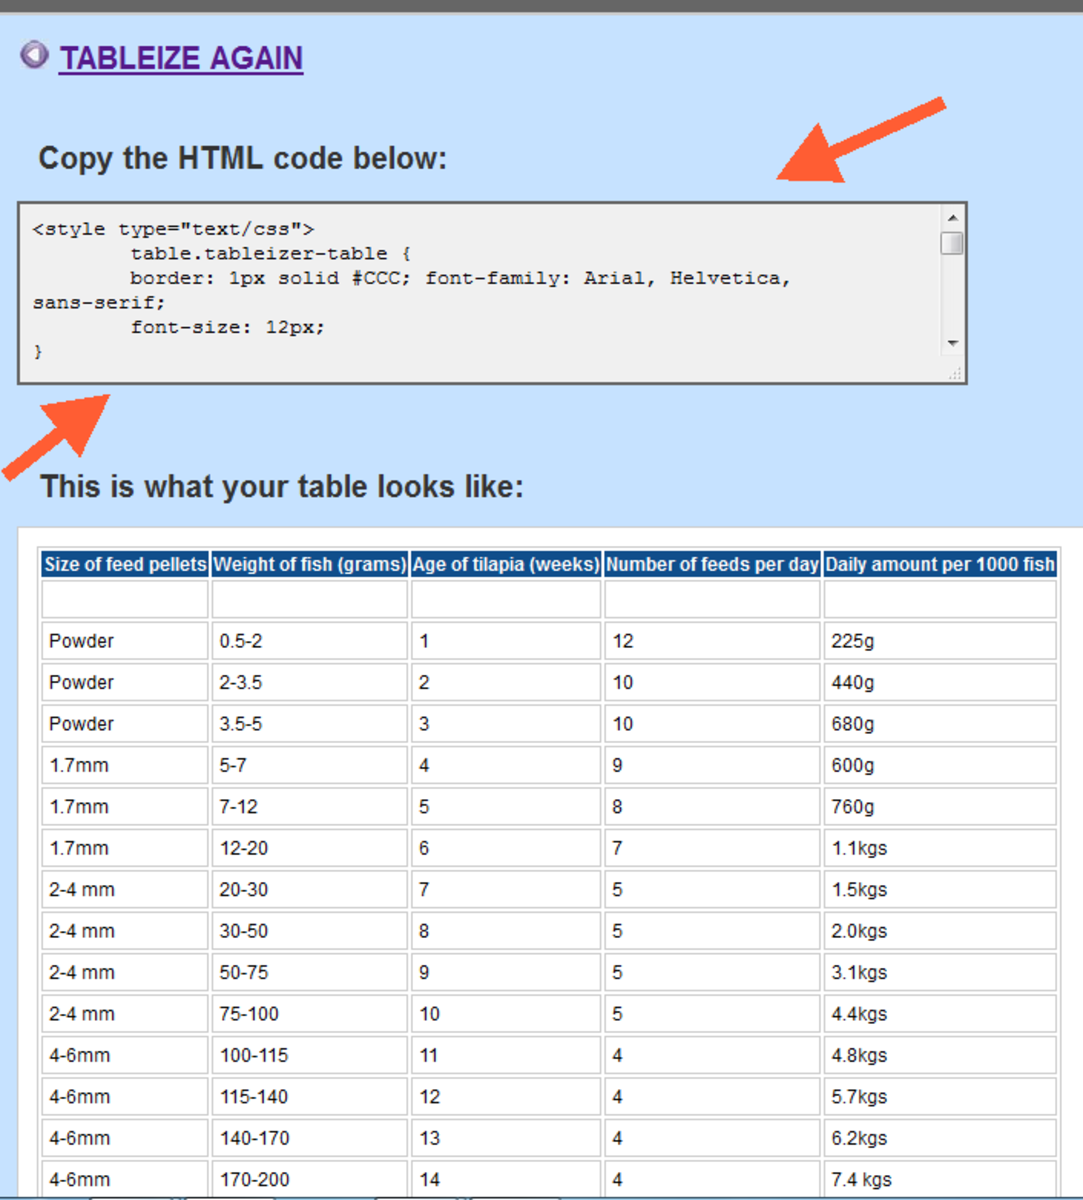
Task: Click the 'Weight of fish (grams)' header
Action: pos(311,564)
